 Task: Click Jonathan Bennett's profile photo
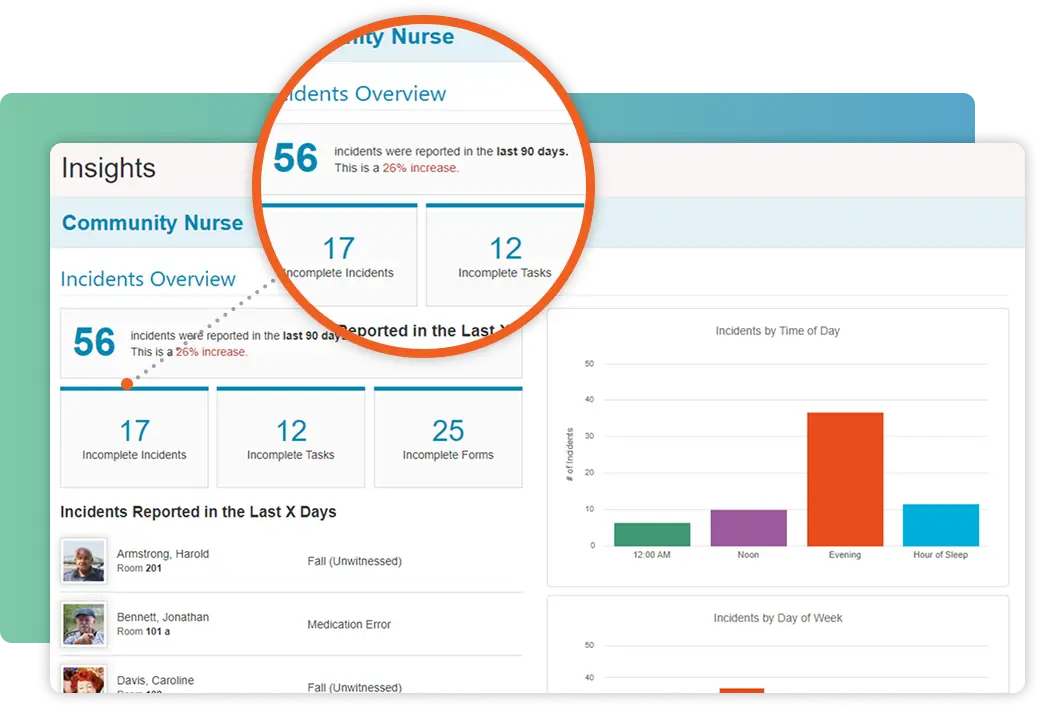pyautogui.click(x=83, y=624)
